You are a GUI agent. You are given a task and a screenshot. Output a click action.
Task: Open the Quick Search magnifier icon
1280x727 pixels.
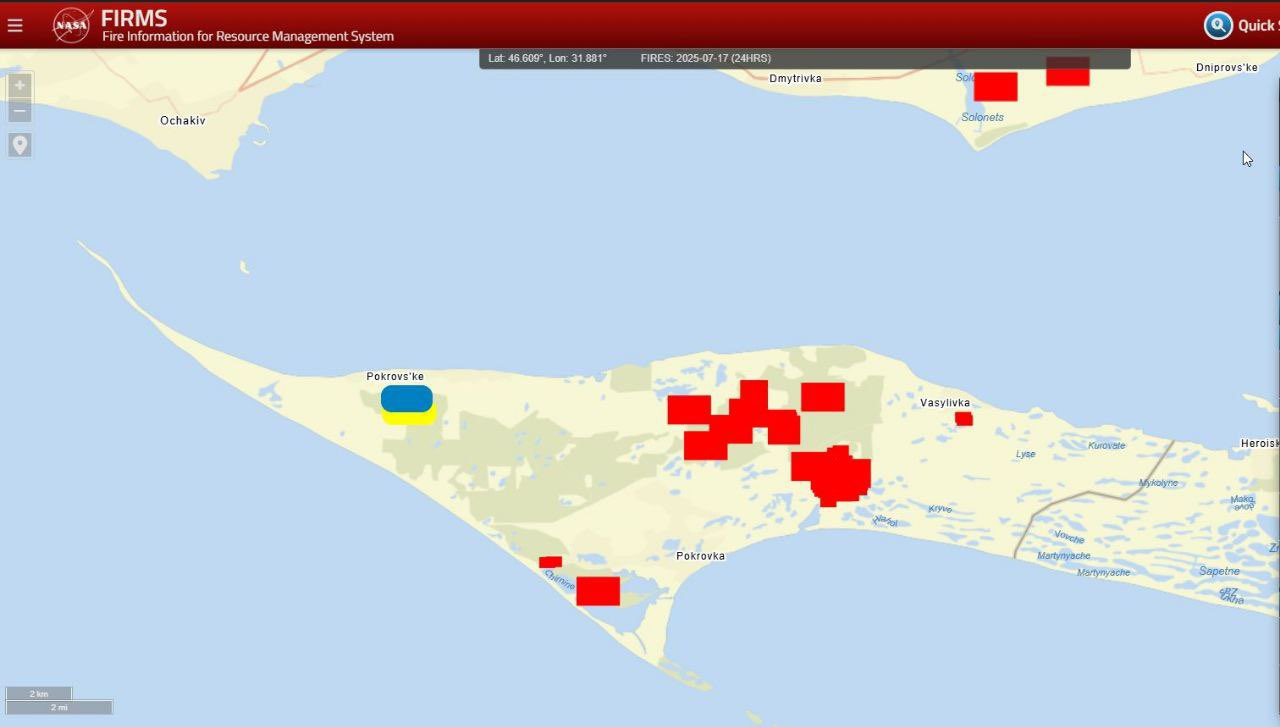click(x=1218, y=25)
